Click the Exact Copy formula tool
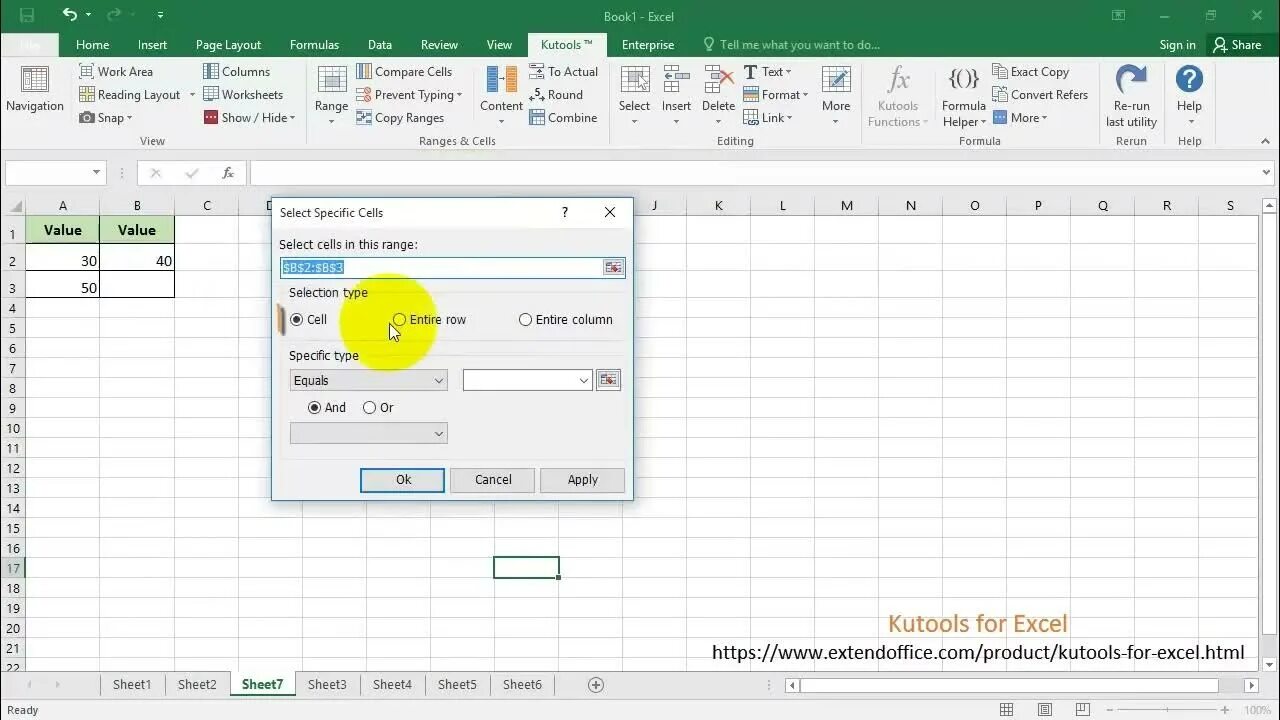This screenshot has width=1280, height=720. [x=1031, y=72]
